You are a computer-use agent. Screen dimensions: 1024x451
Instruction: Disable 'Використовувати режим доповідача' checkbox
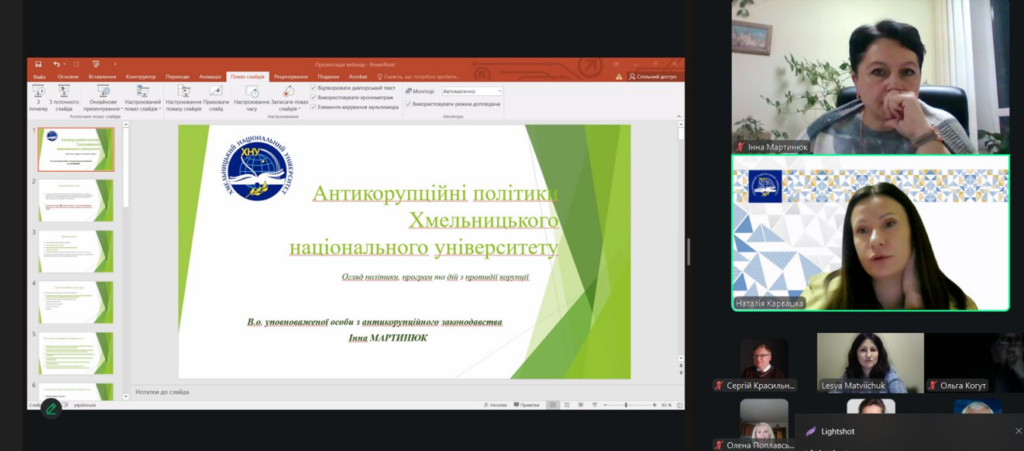(x=408, y=103)
